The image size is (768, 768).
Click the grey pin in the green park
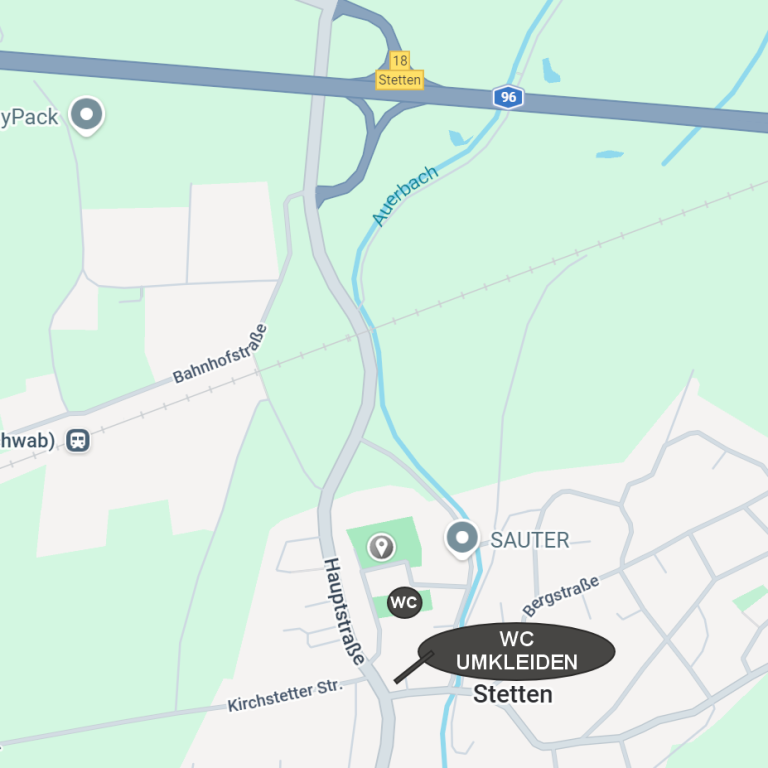click(382, 546)
